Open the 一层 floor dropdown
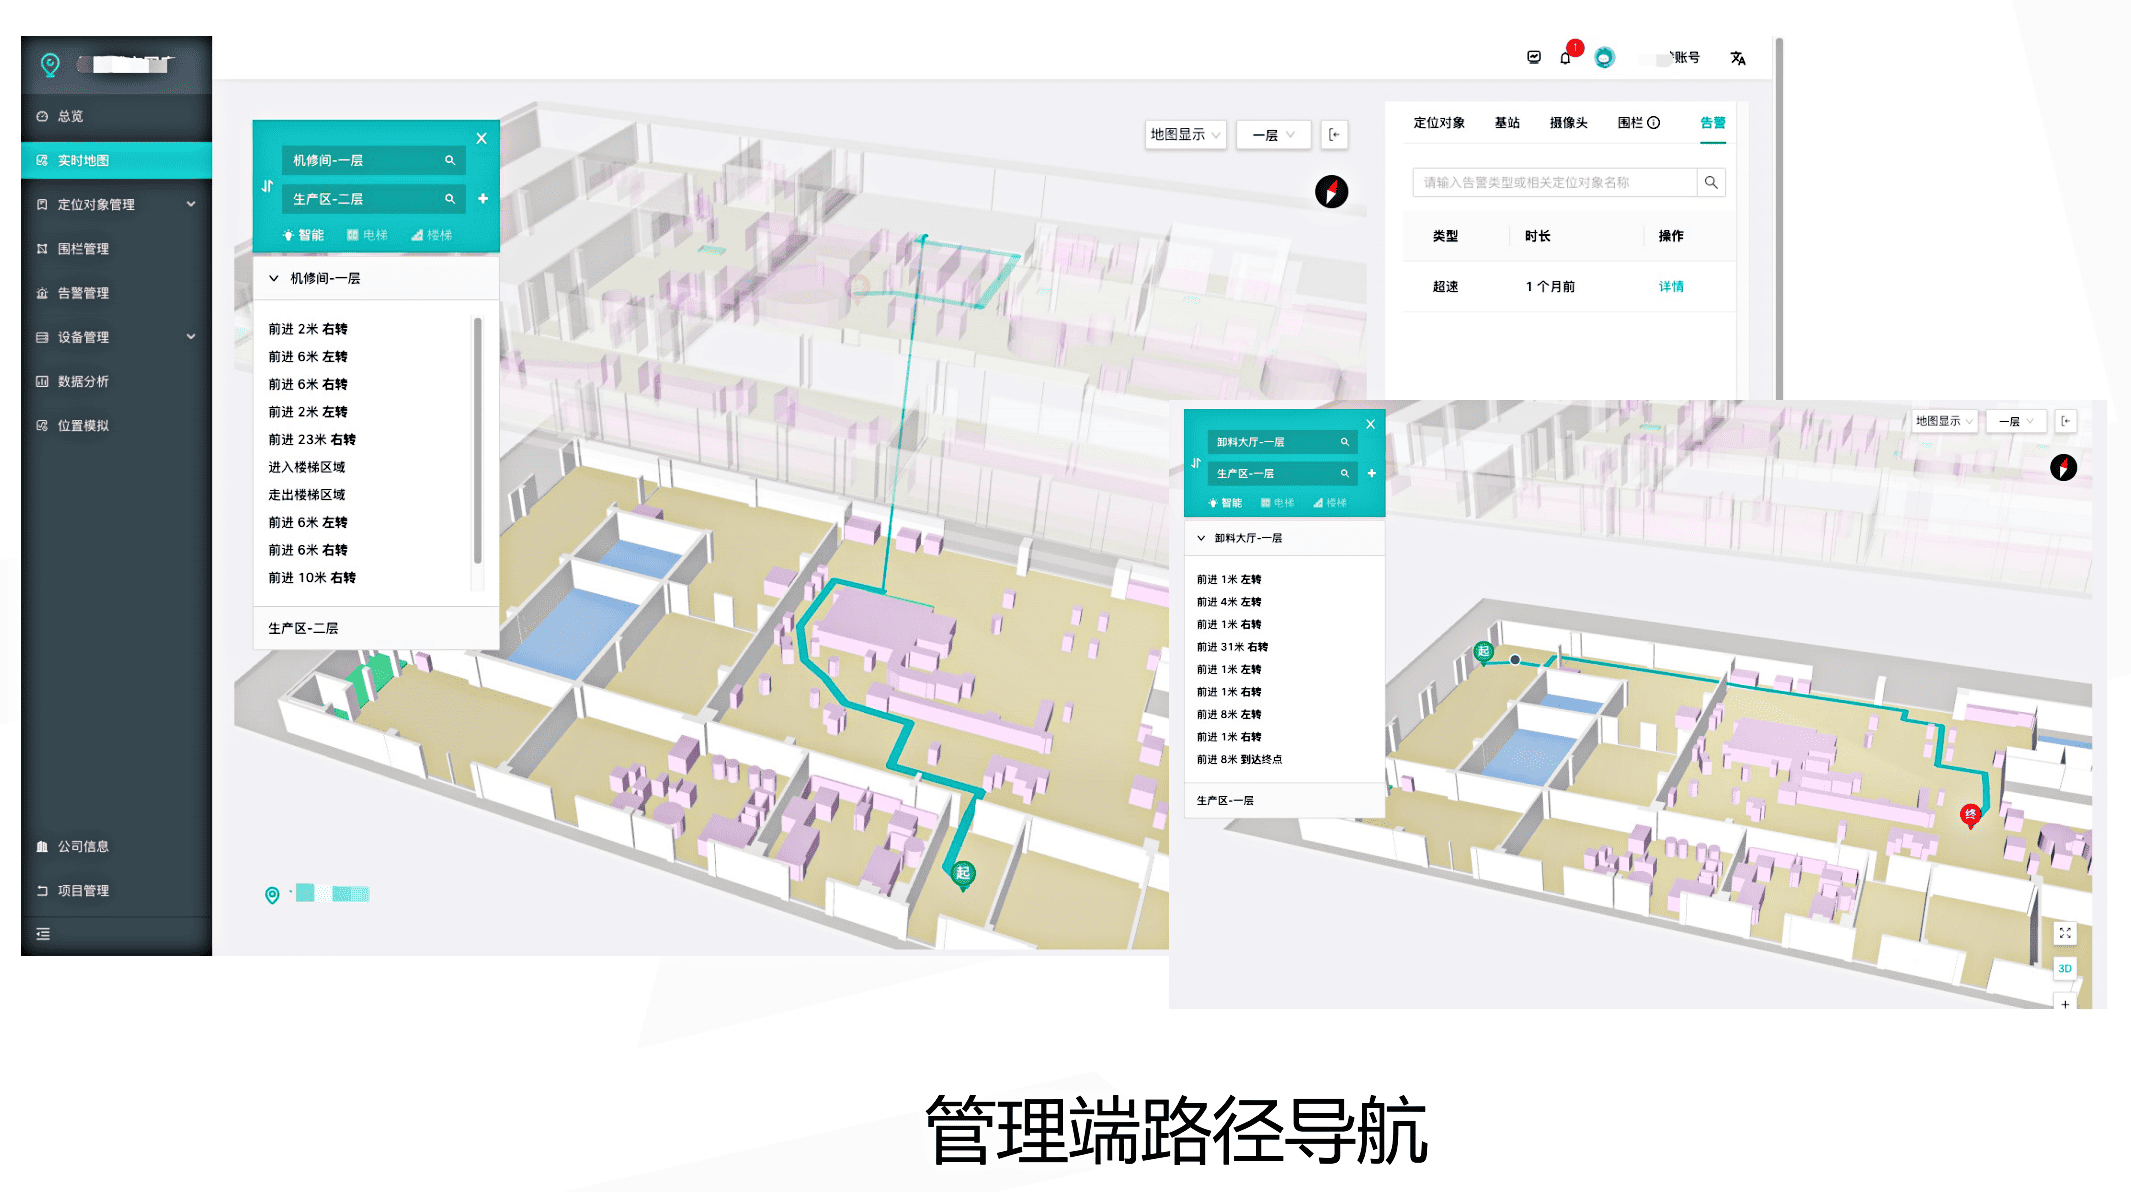This screenshot has height=1192, width=2131. coord(1273,135)
